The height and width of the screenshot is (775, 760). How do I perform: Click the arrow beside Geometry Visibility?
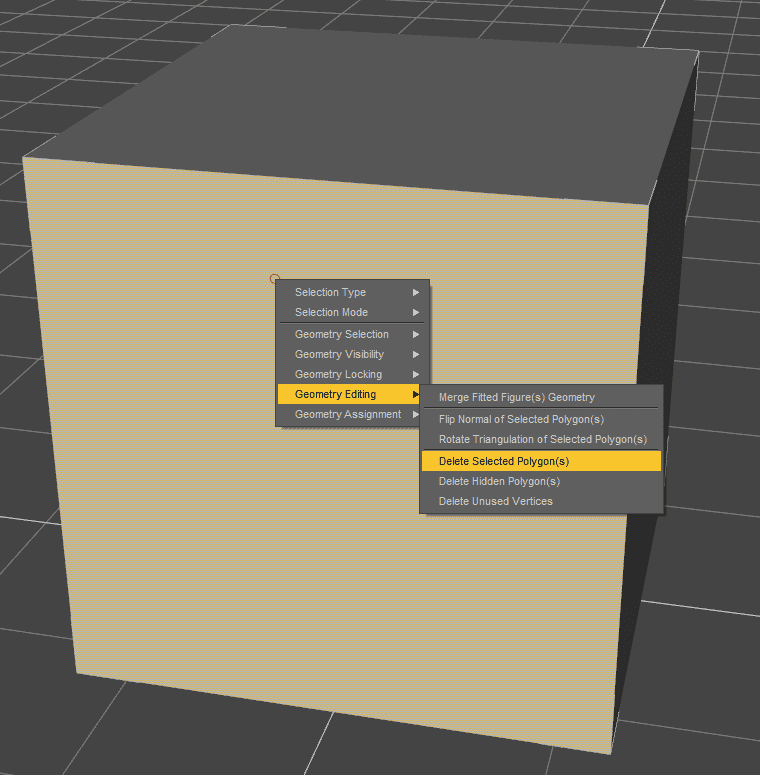pyautogui.click(x=416, y=354)
